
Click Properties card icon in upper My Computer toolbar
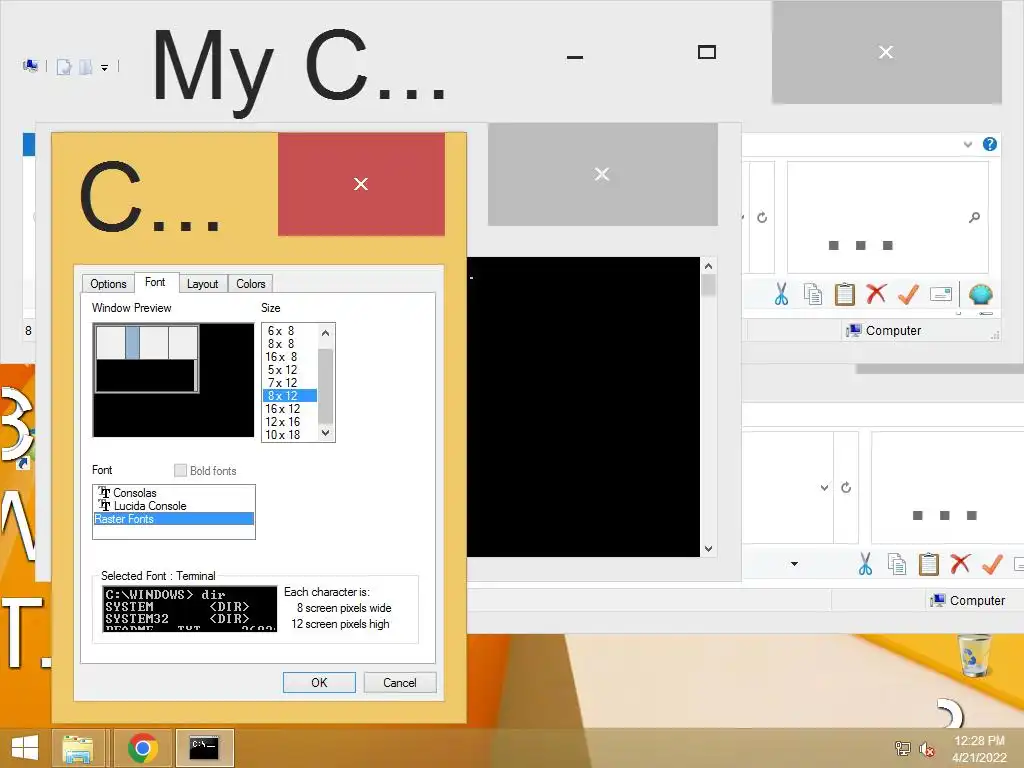[940, 295]
